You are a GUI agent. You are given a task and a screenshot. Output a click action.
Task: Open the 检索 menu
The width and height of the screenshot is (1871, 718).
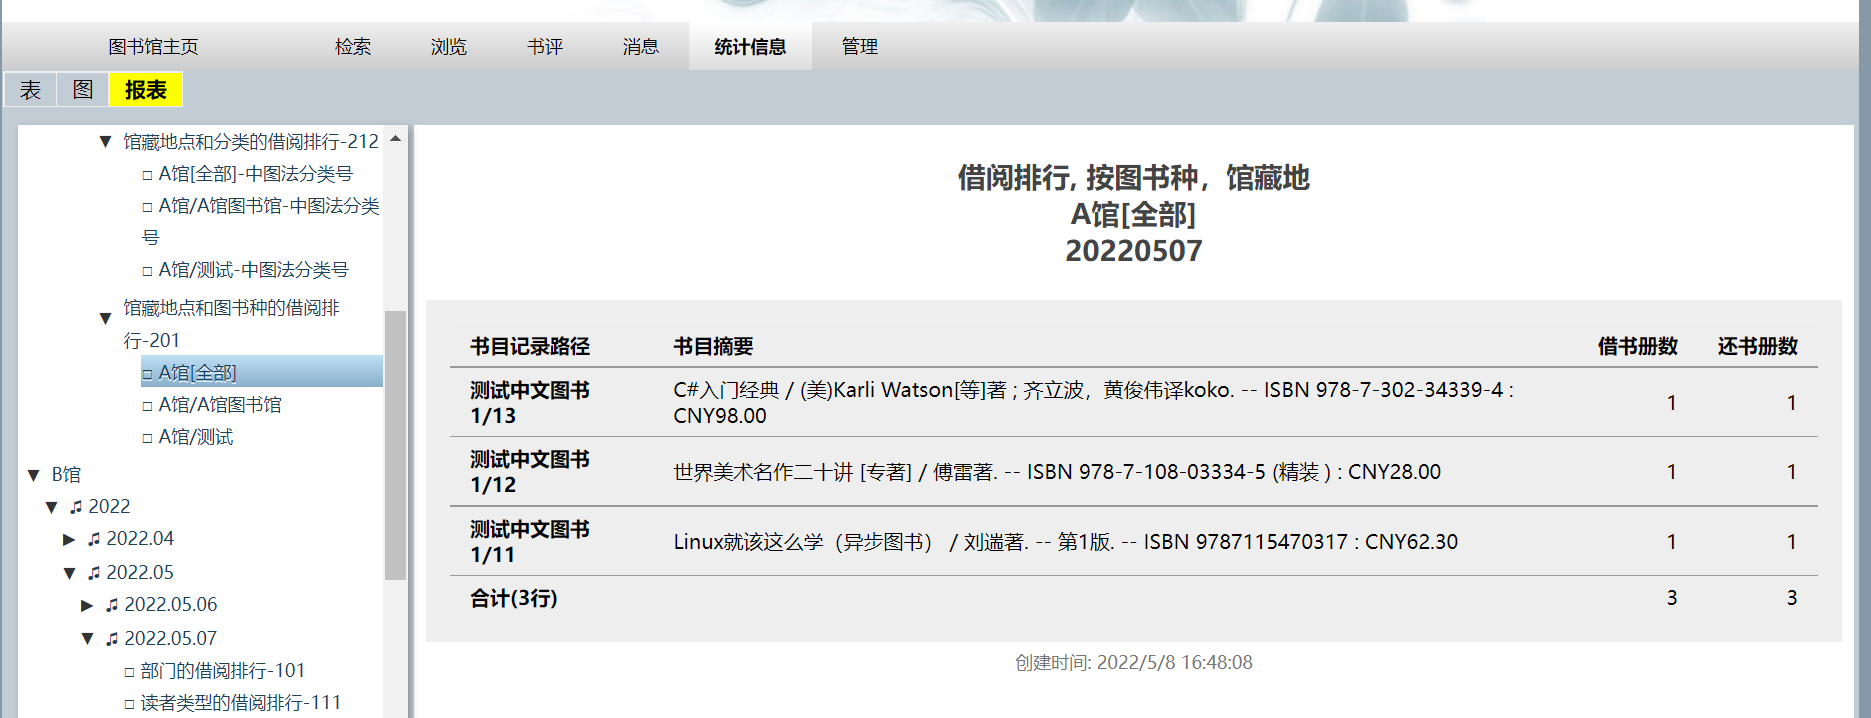(x=353, y=47)
